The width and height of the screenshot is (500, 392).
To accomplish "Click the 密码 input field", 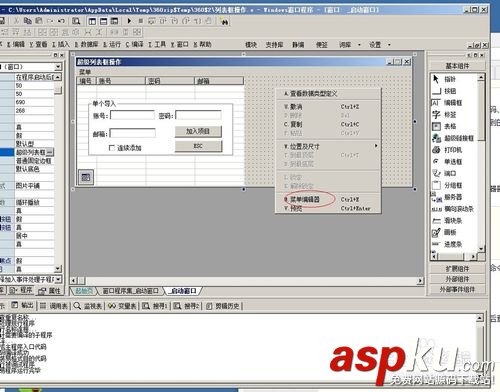I will click(198, 115).
